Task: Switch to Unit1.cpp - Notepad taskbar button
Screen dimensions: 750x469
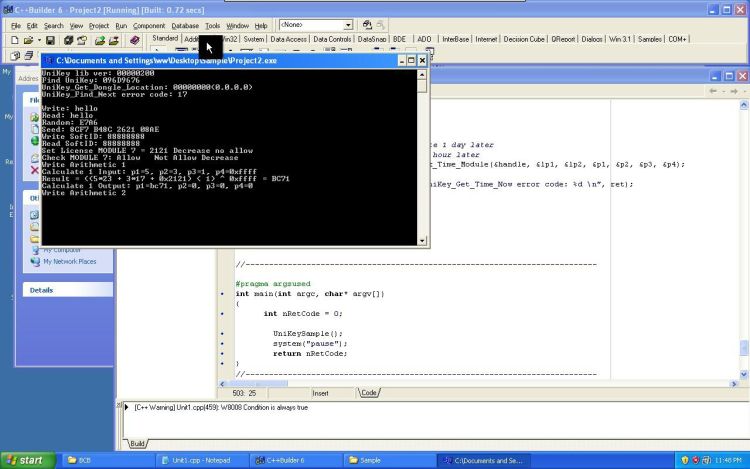Action: pos(201,460)
